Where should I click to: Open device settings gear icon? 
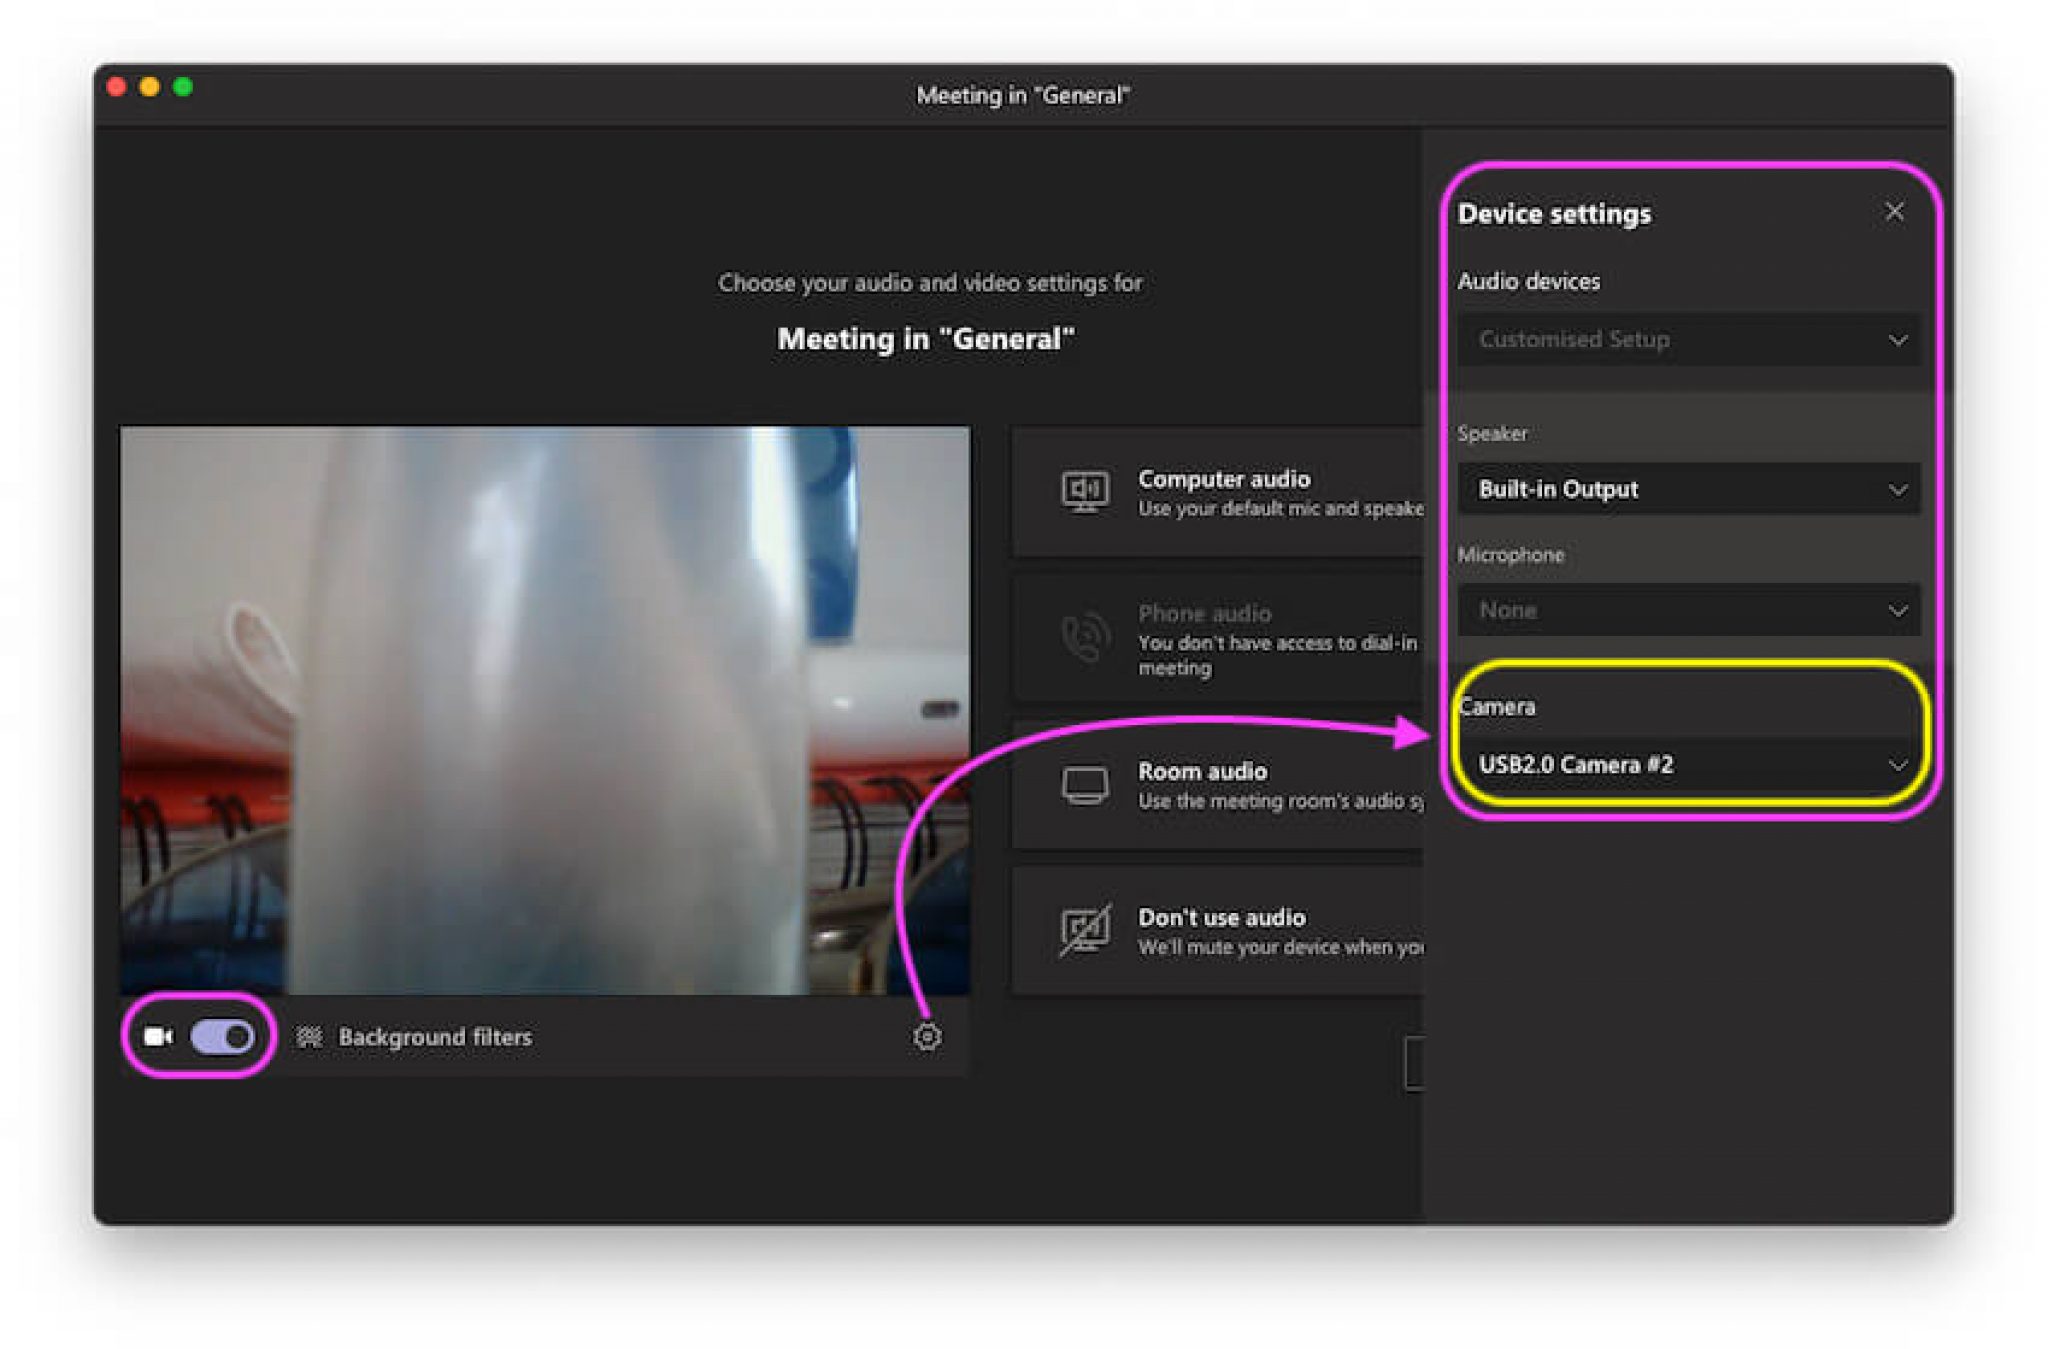pos(927,1036)
